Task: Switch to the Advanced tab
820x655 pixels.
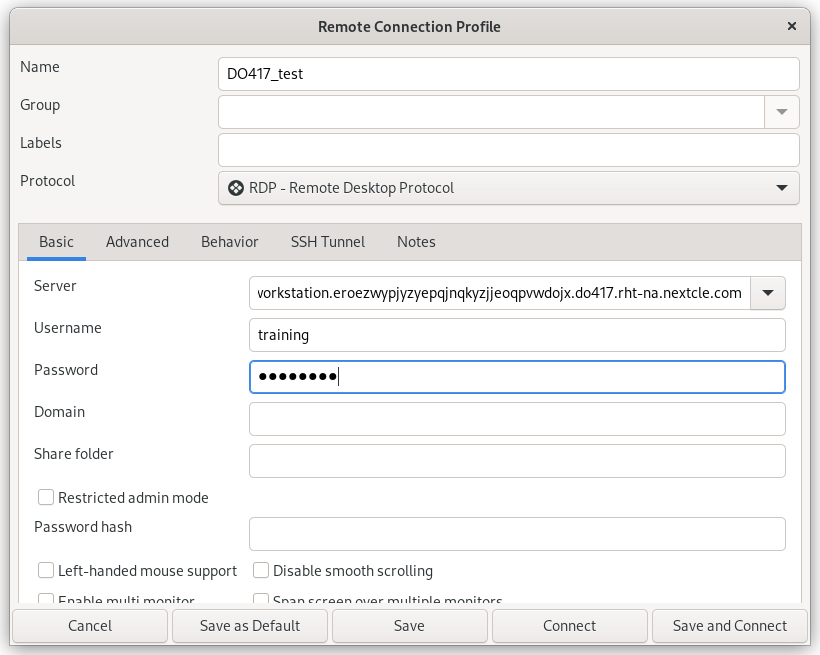Action: pyautogui.click(x=137, y=242)
